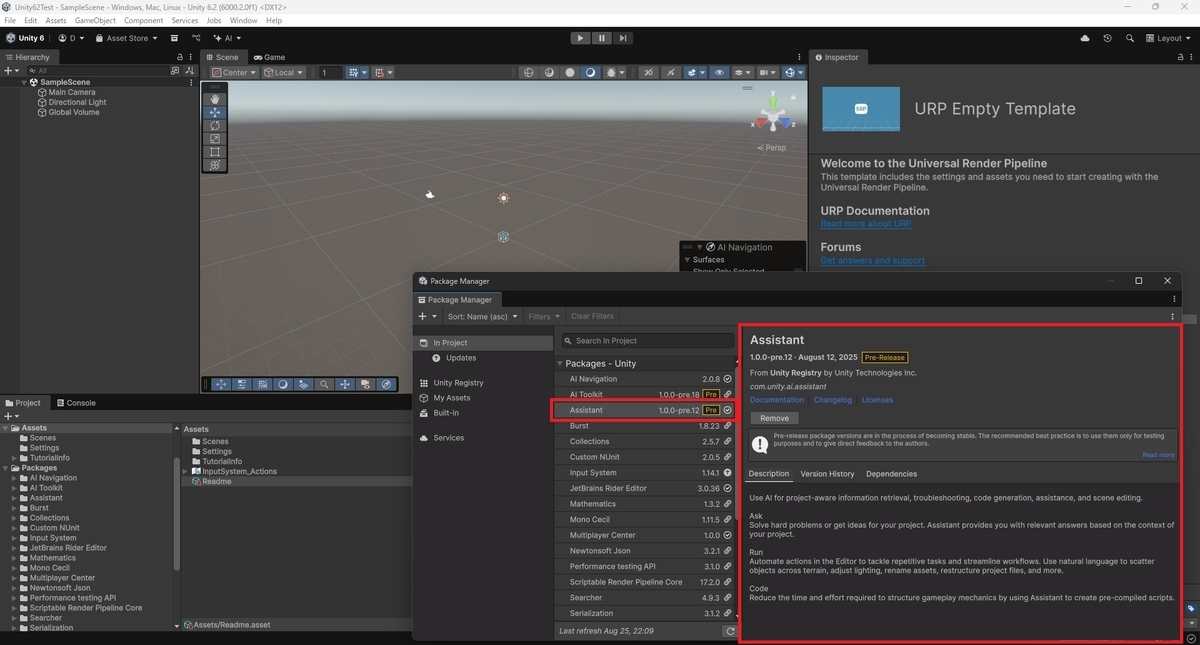Switch to the Console tab

point(75,403)
